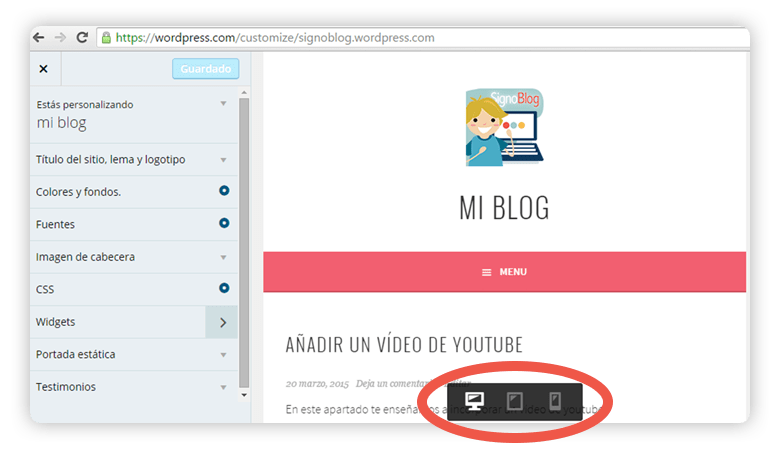Click the circle indicator beside CSS

pyautogui.click(x=224, y=288)
